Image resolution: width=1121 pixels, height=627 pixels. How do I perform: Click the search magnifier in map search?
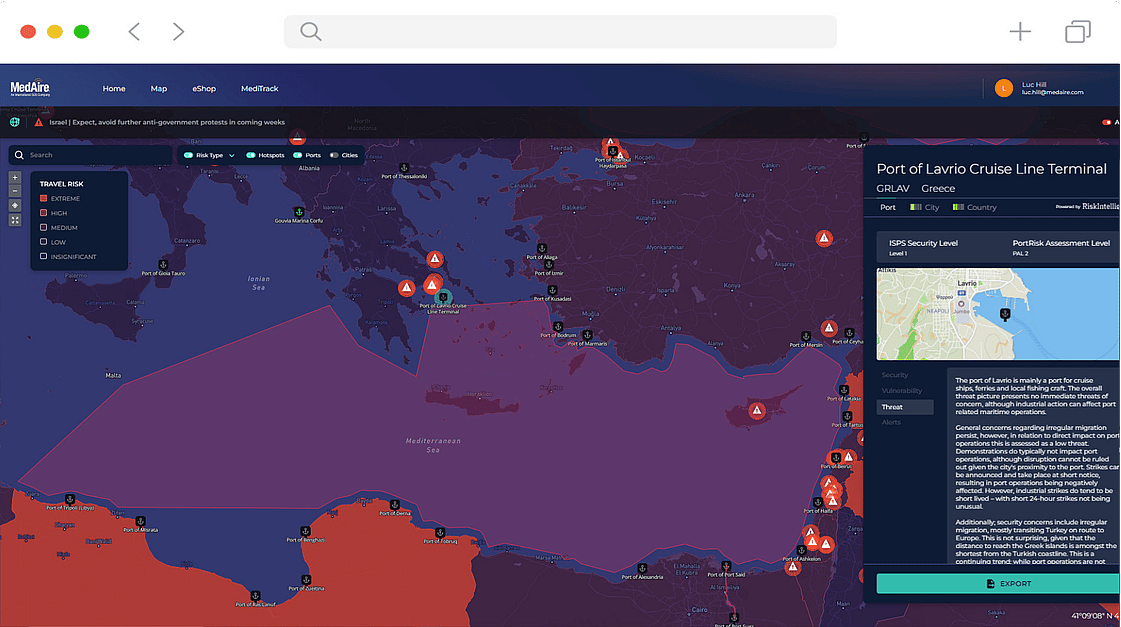click(19, 155)
